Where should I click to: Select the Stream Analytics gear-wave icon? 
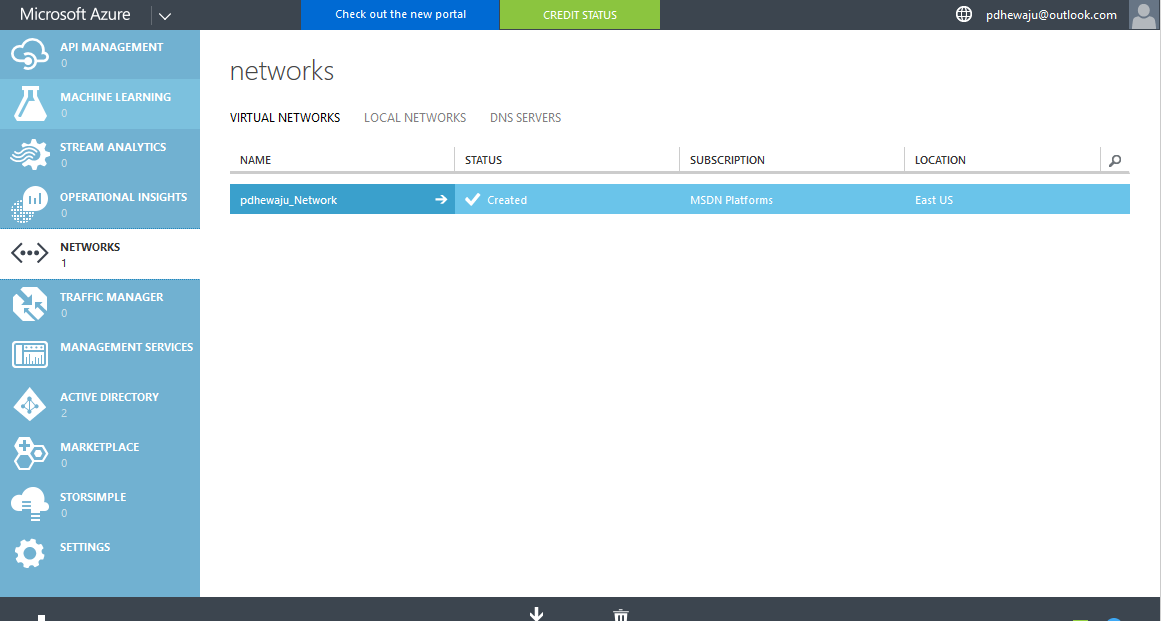coord(30,154)
